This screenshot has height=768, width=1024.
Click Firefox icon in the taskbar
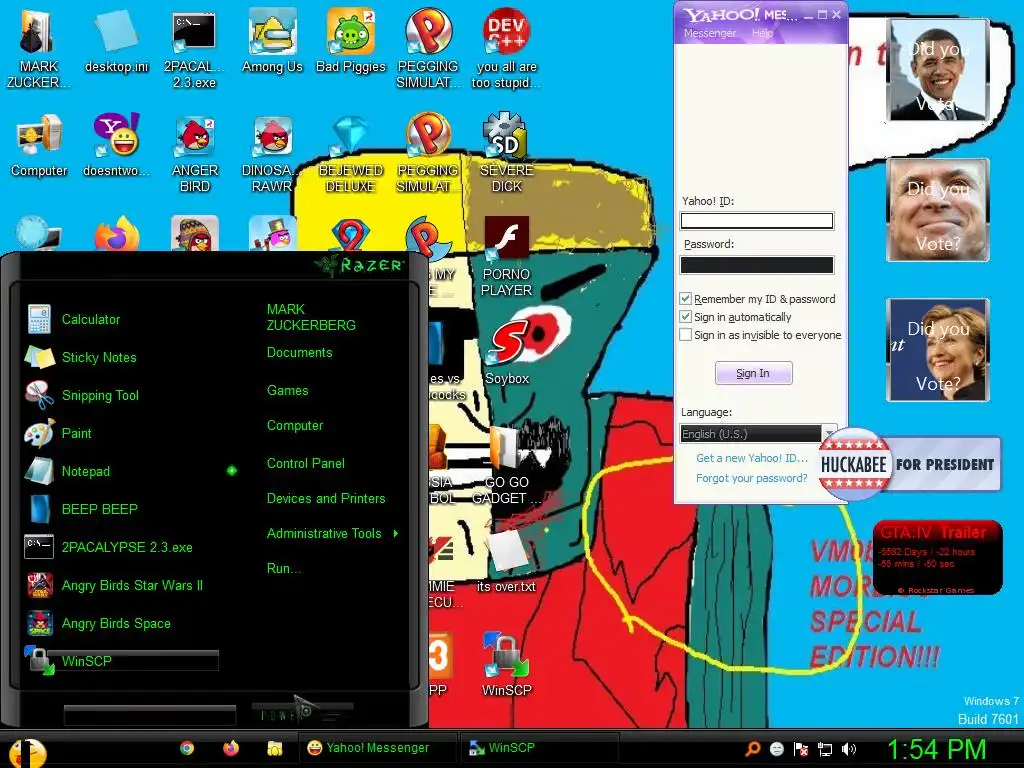[231, 748]
